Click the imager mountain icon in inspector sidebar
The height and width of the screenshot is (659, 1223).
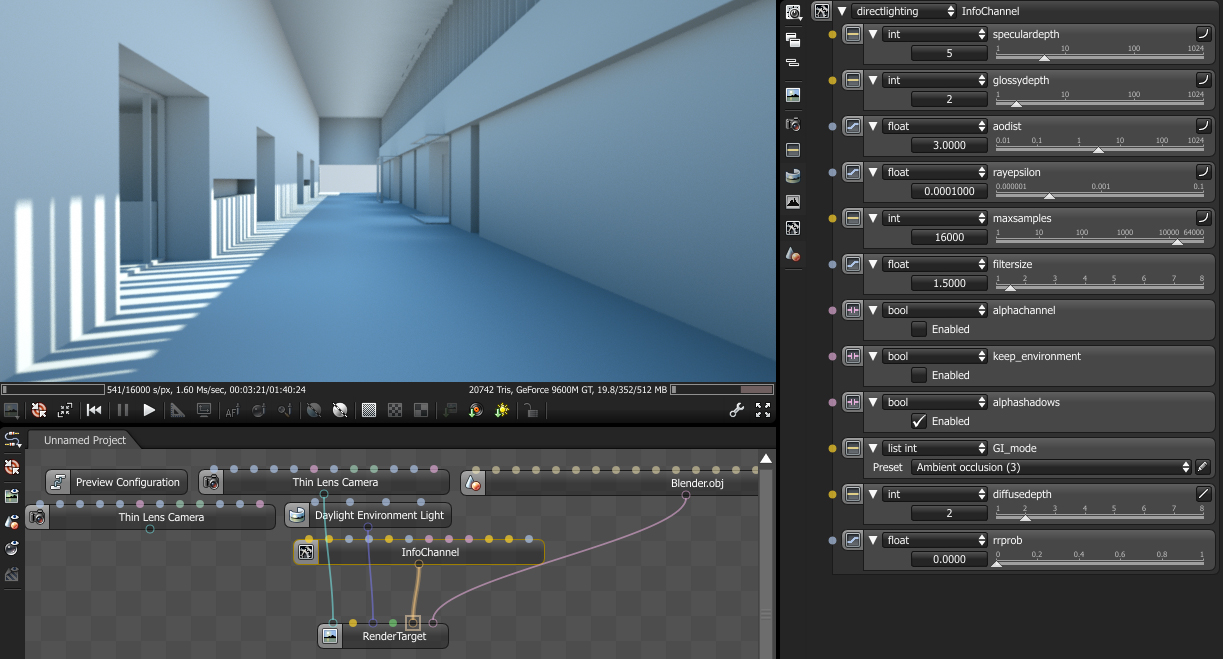click(793, 201)
